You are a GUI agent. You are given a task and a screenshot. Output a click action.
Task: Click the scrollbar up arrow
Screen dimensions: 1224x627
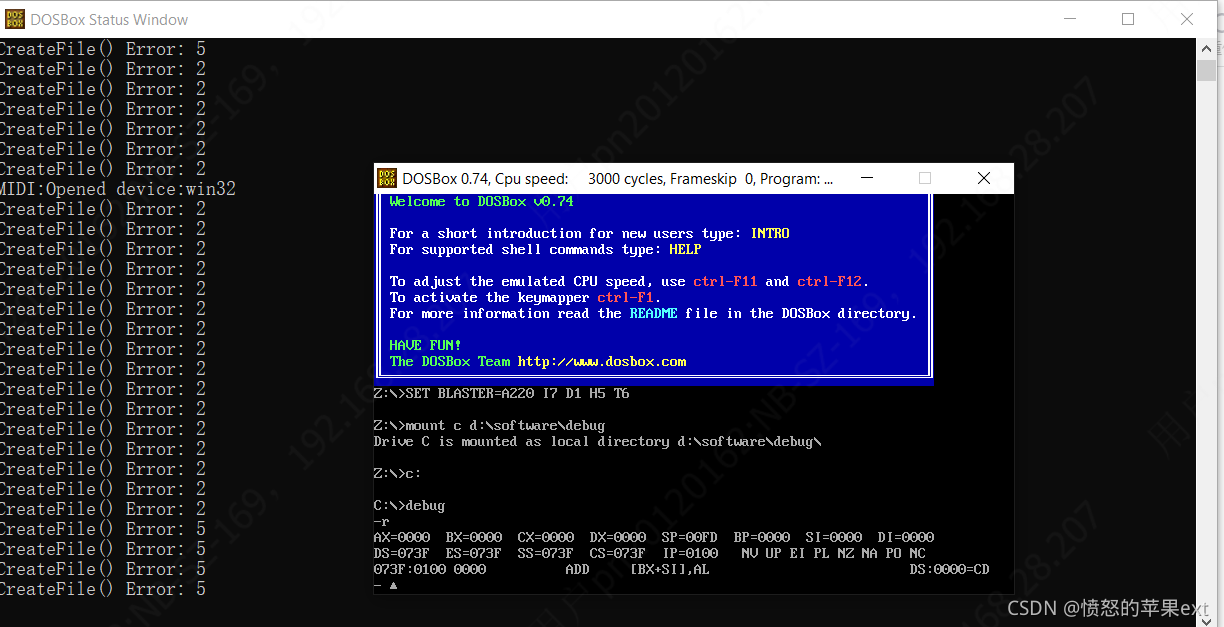(1206, 47)
